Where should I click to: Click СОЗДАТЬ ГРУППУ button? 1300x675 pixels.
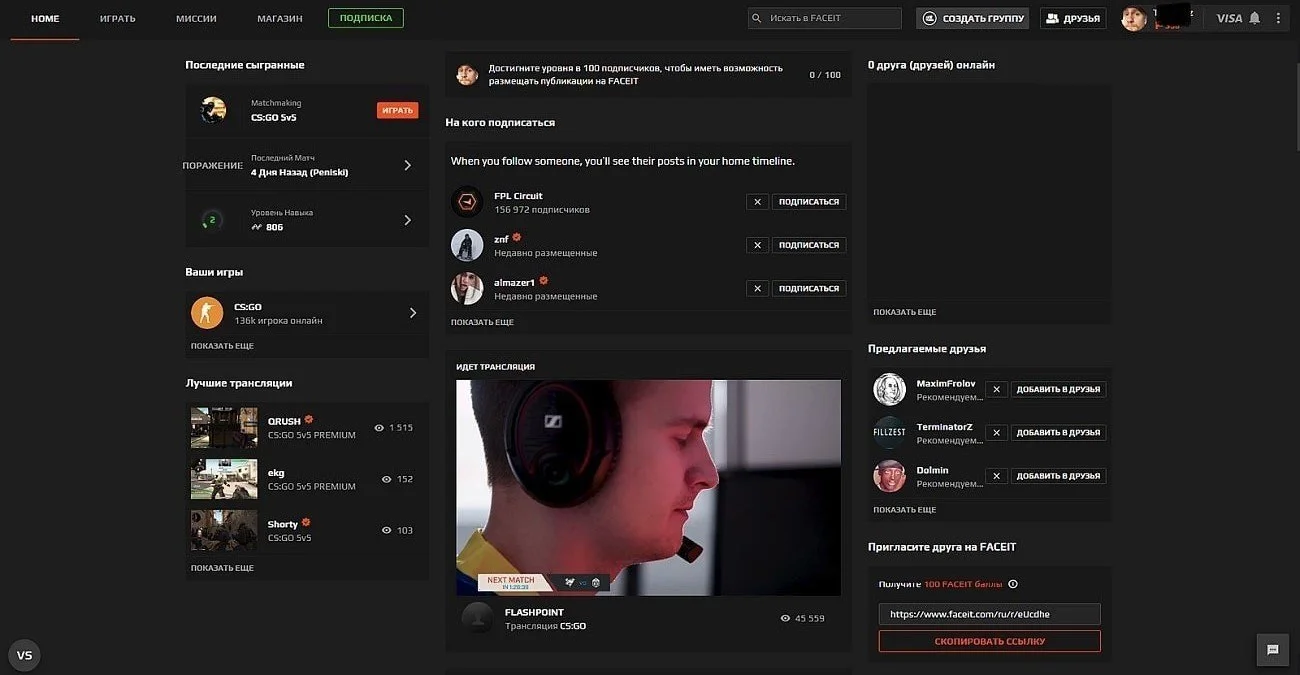click(x=972, y=18)
